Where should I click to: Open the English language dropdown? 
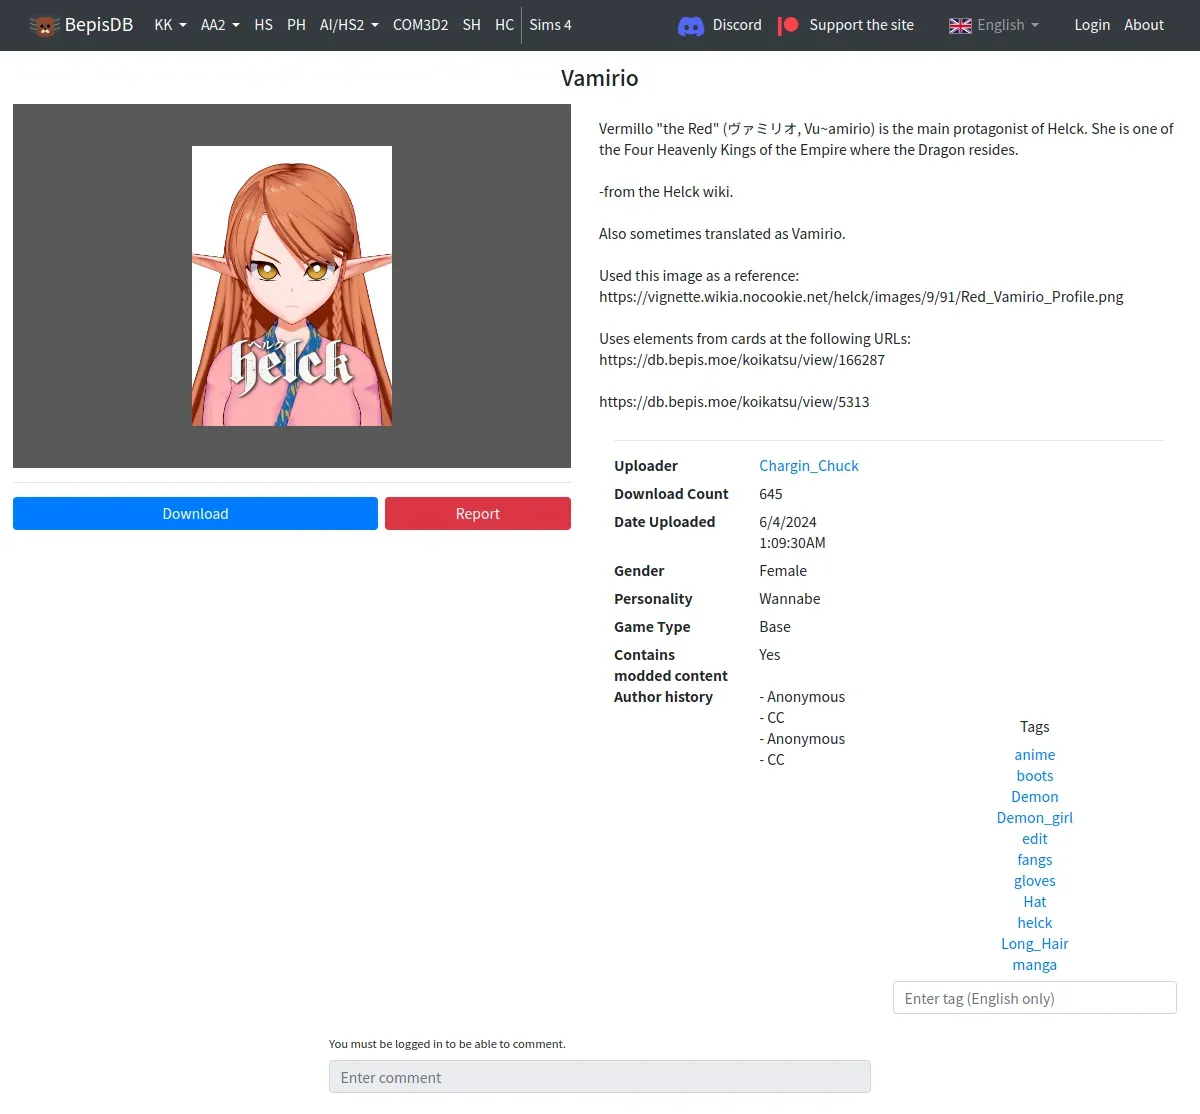(994, 25)
